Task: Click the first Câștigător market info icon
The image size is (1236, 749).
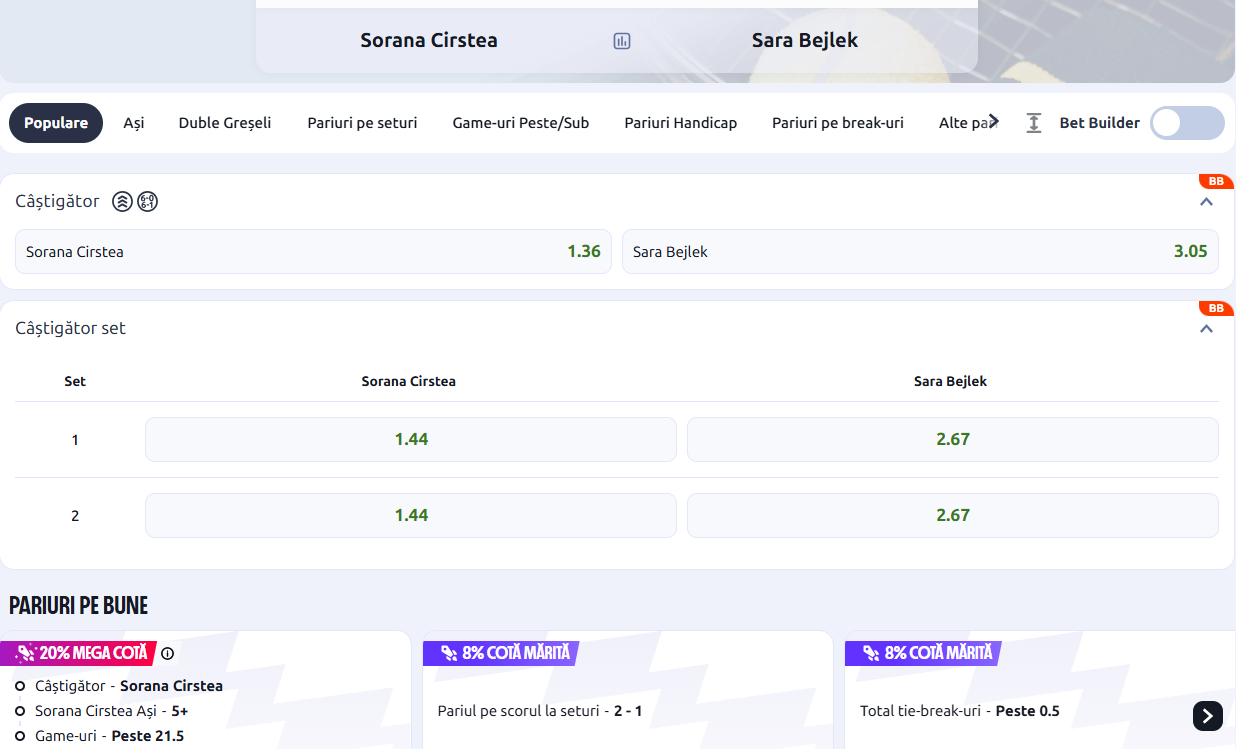Action: (x=122, y=202)
